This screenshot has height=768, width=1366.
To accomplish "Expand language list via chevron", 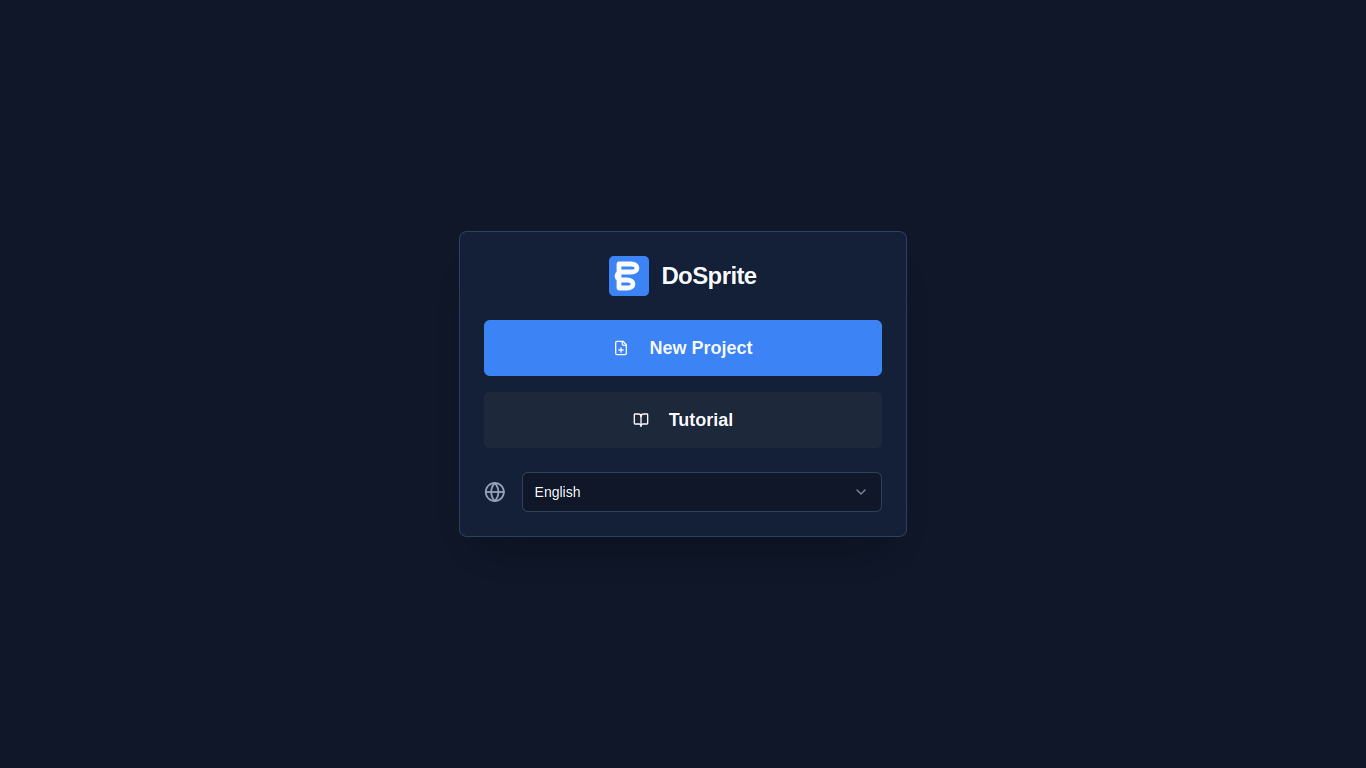I will pyautogui.click(x=861, y=492).
